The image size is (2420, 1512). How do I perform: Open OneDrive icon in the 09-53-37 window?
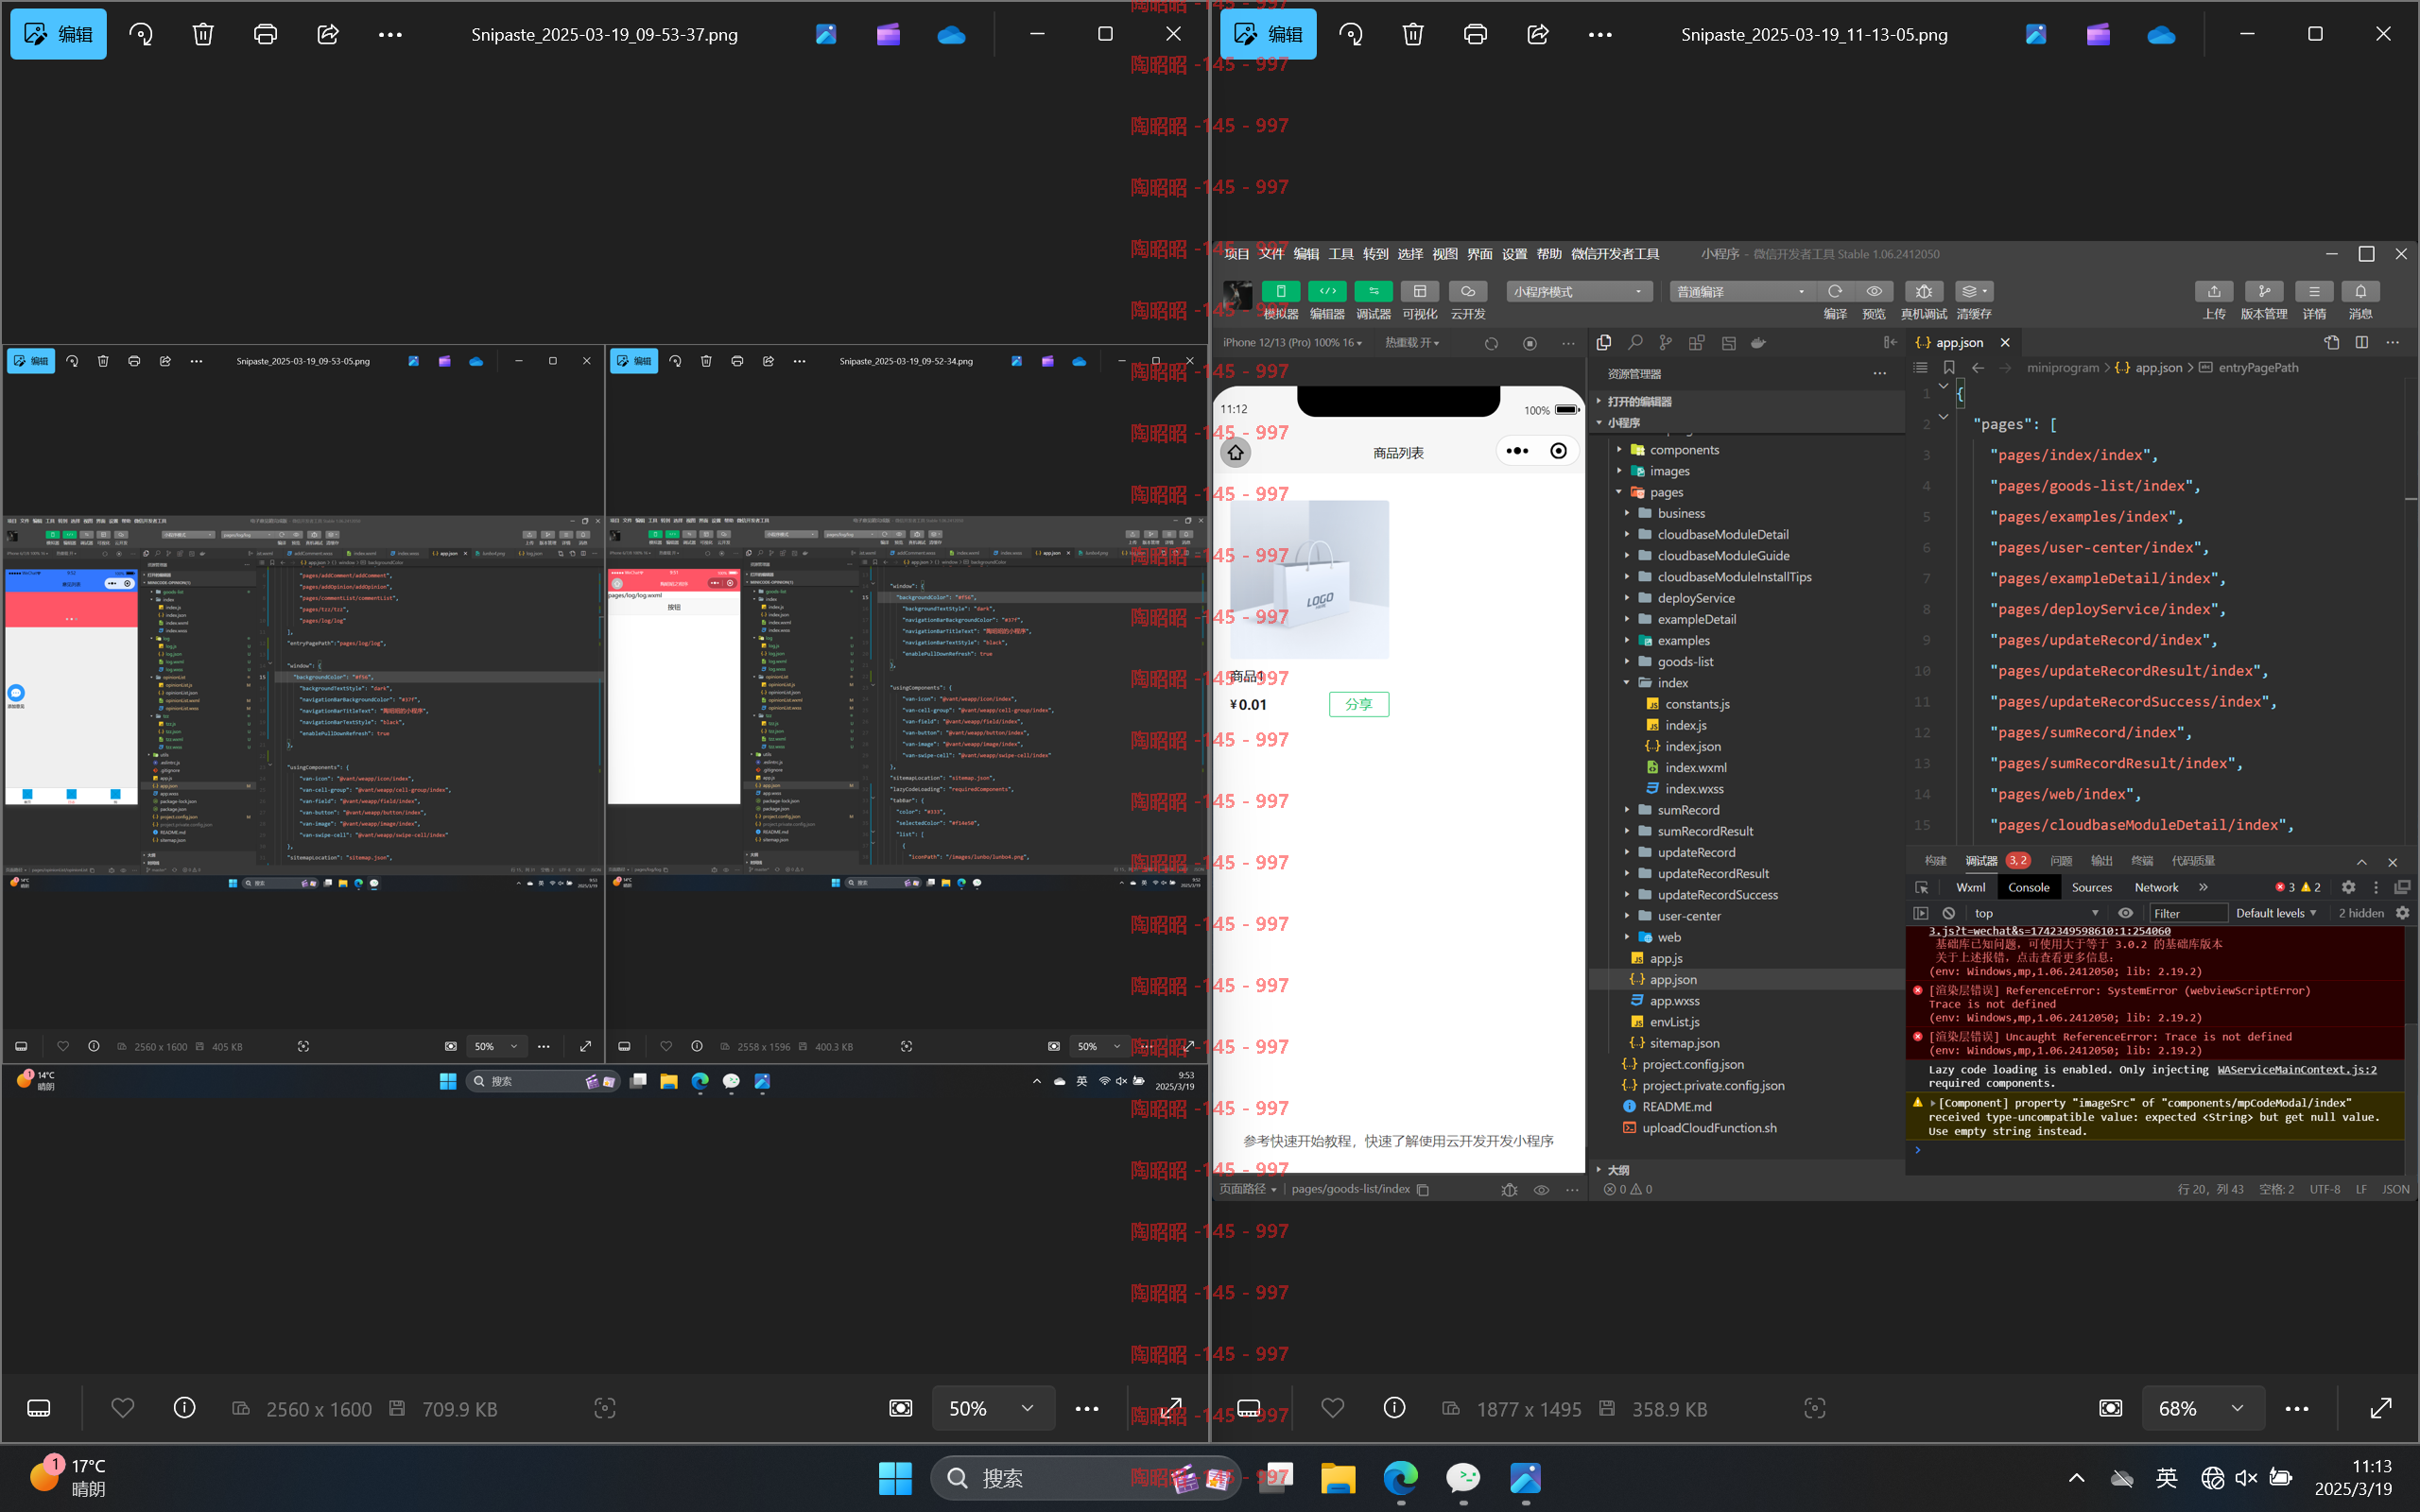[951, 34]
